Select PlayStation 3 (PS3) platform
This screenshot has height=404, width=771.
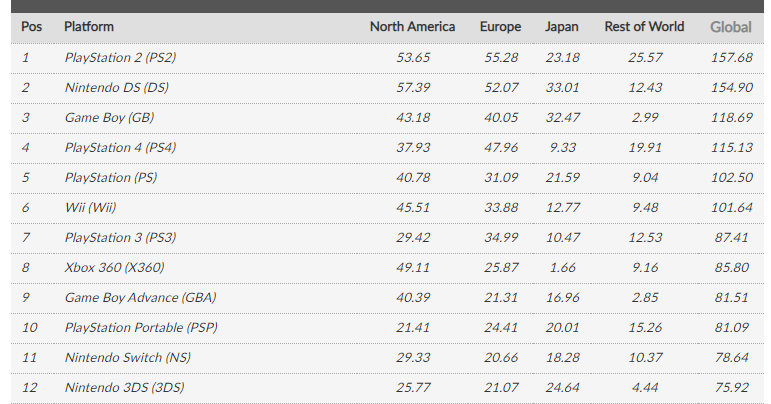[120, 237]
